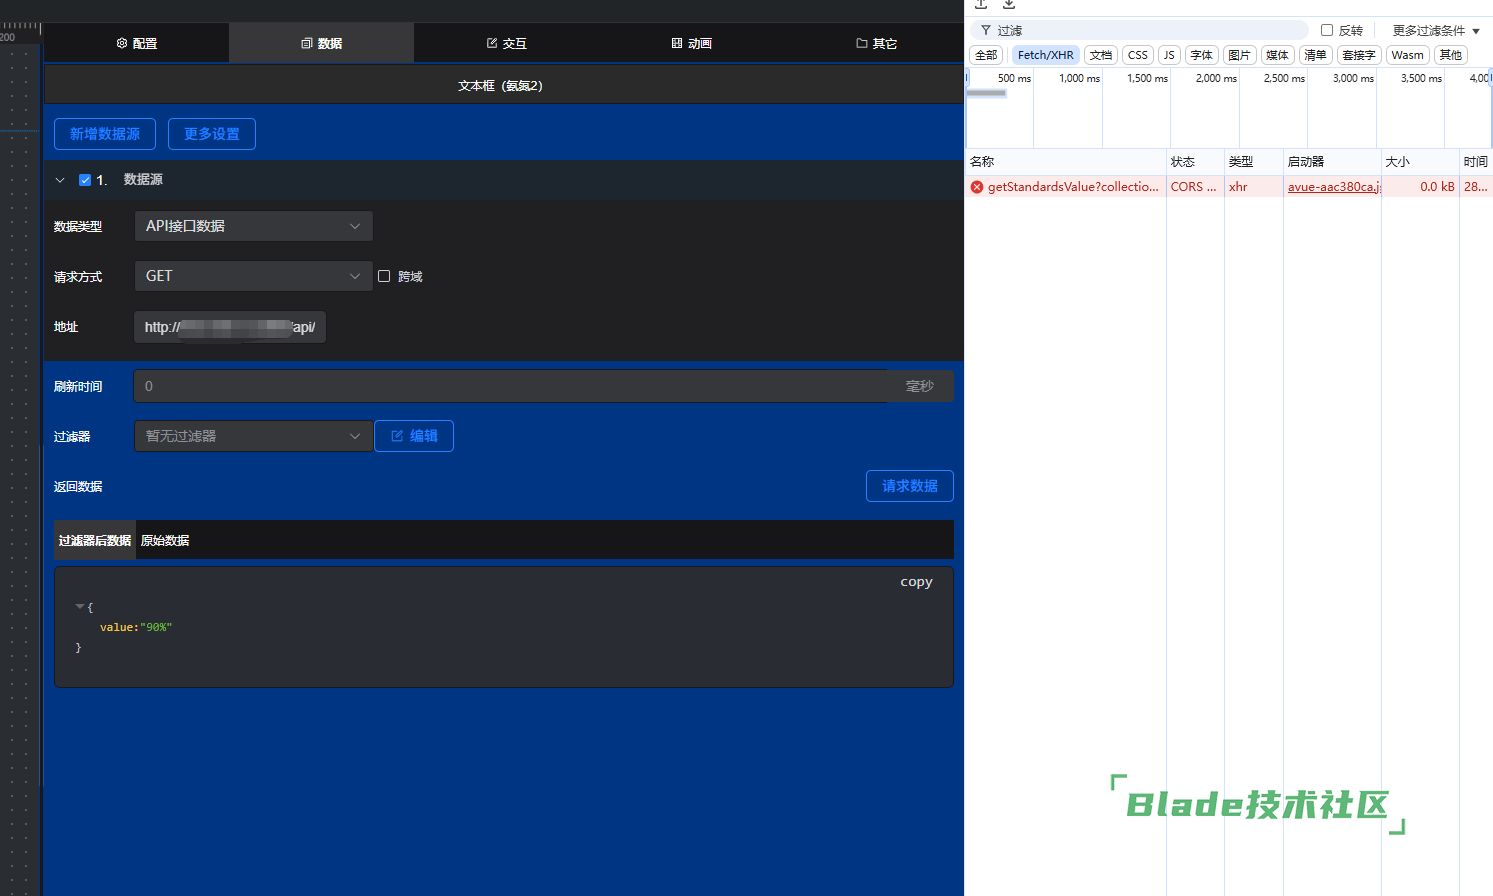This screenshot has height=896, width=1493.
Task: Click the 交互 tab edit icon
Action: point(492,43)
